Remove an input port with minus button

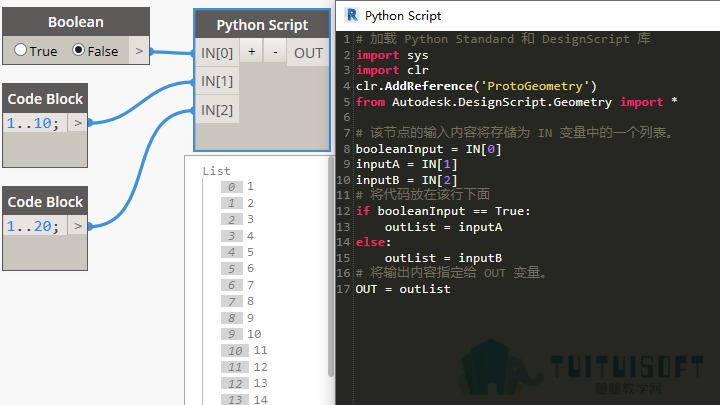[275, 52]
